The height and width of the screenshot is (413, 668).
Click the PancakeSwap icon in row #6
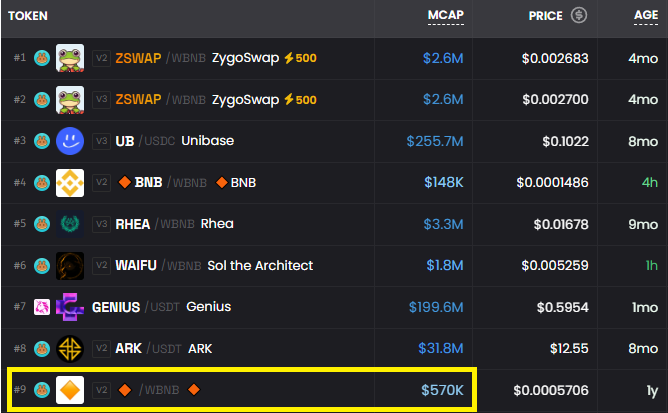click(x=42, y=266)
